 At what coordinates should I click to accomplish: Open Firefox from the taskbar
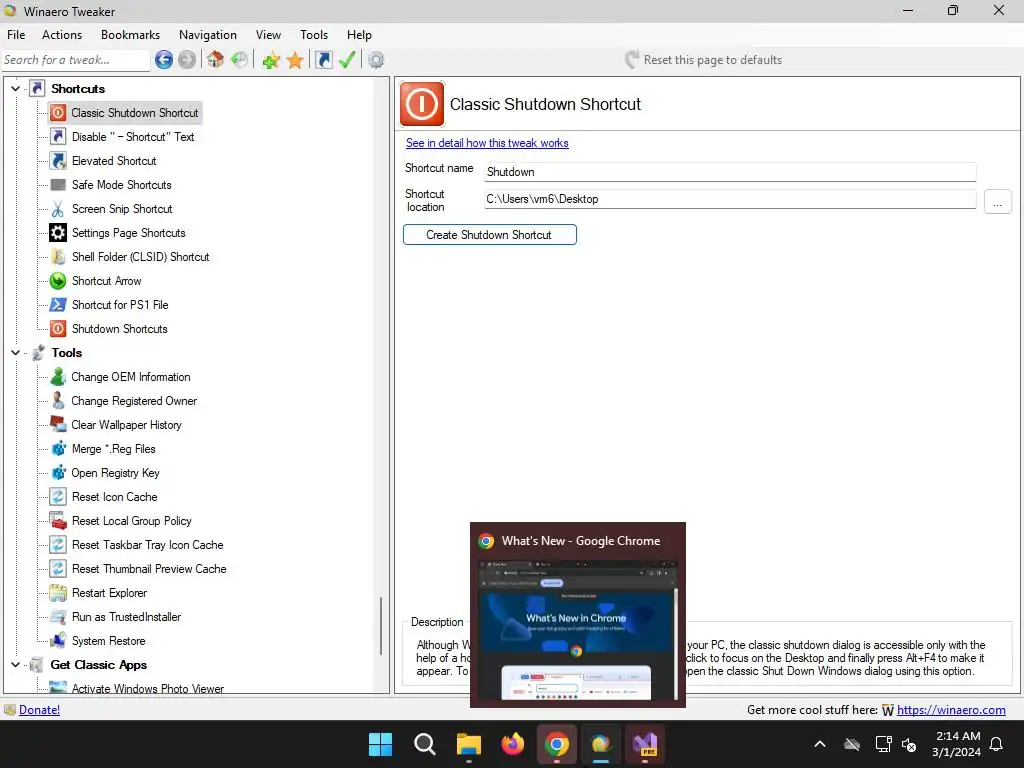point(513,744)
